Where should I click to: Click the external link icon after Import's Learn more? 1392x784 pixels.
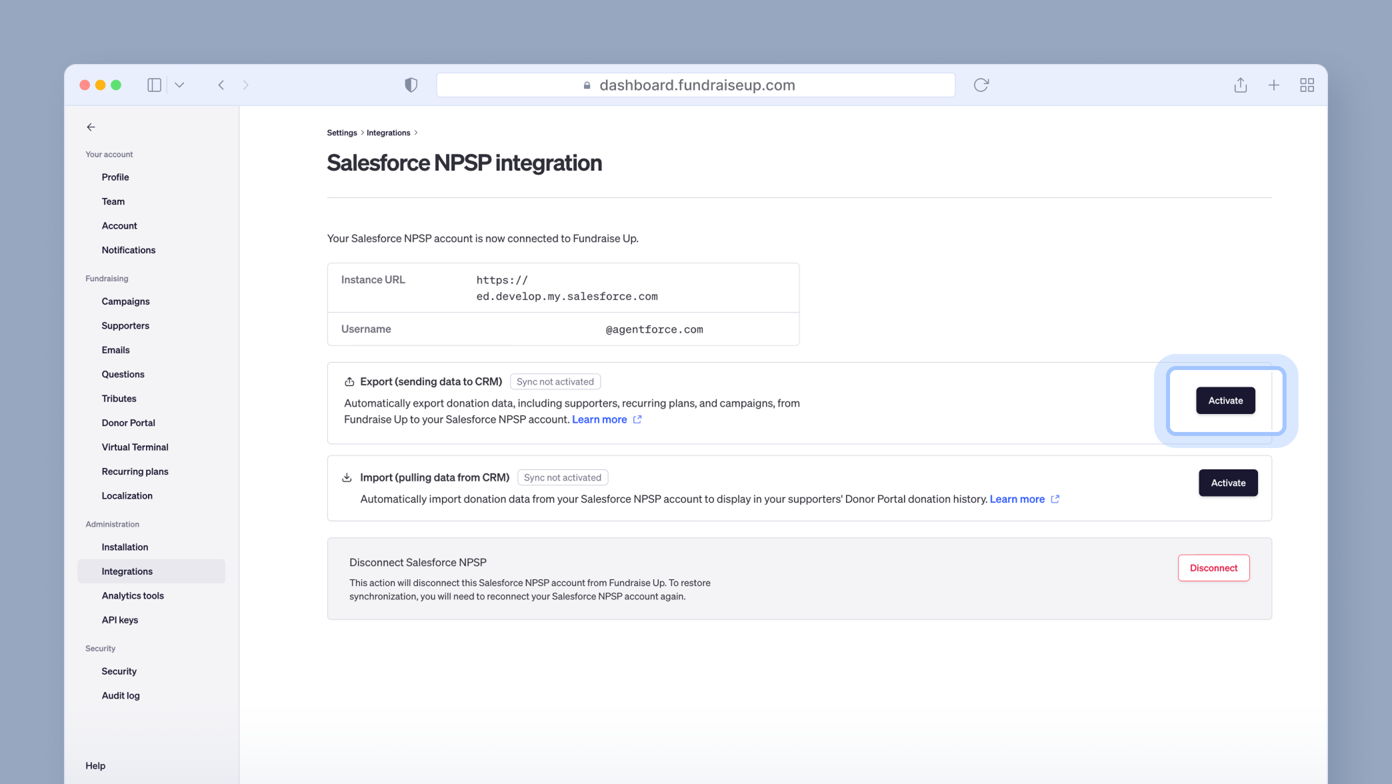[x=1056, y=499]
